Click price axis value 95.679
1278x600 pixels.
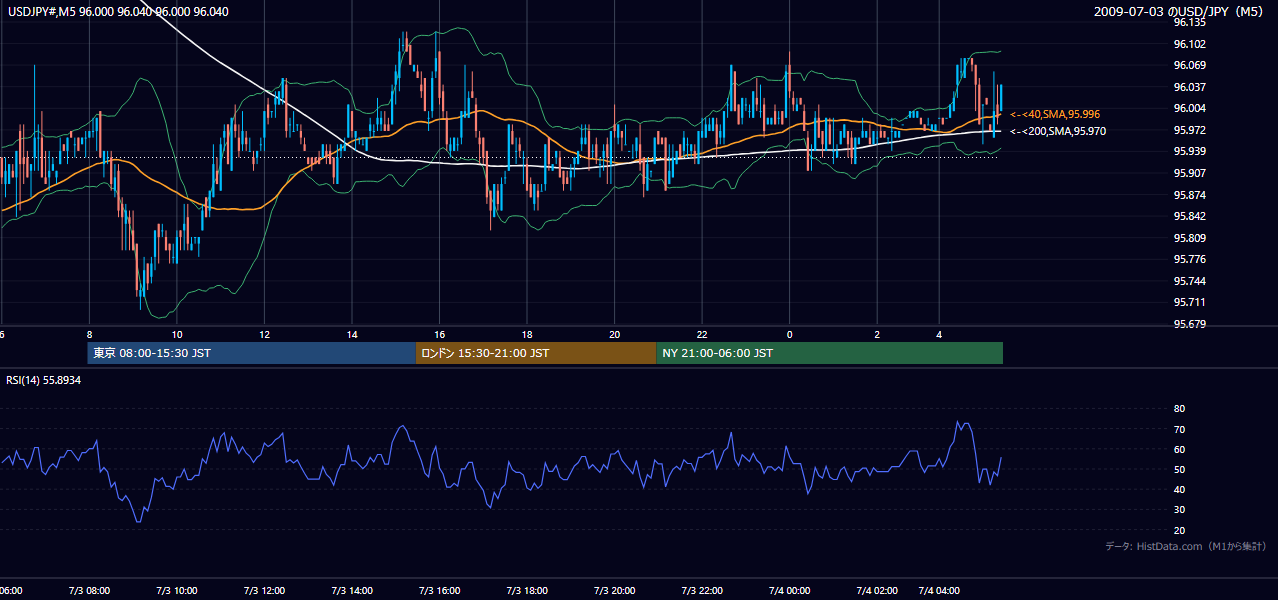(x=1188, y=324)
